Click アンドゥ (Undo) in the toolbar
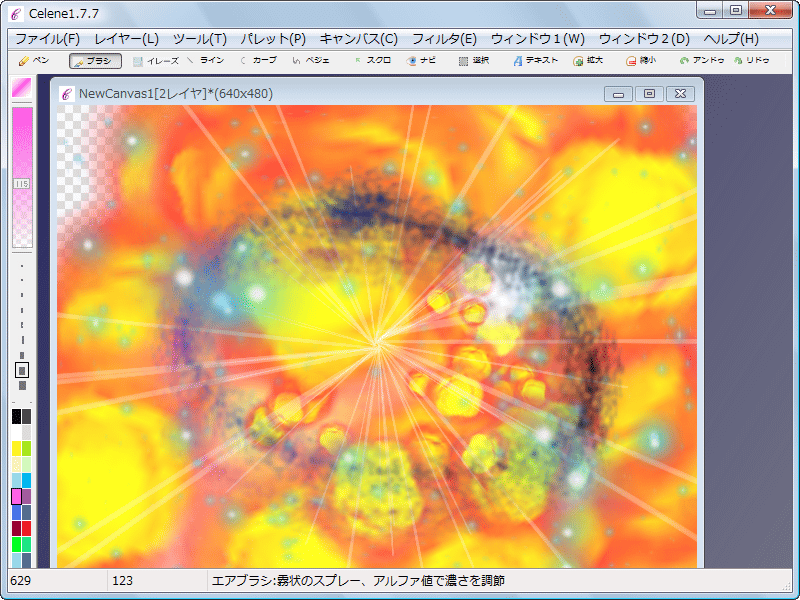Screen dimensions: 800x600 pyautogui.click(x=702, y=61)
